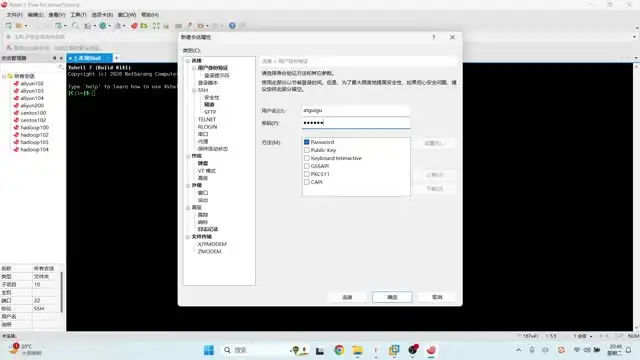Screen dimensions: 640x360
Task: Click the aliyun102 session icon
Action: click(x=16, y=83)
